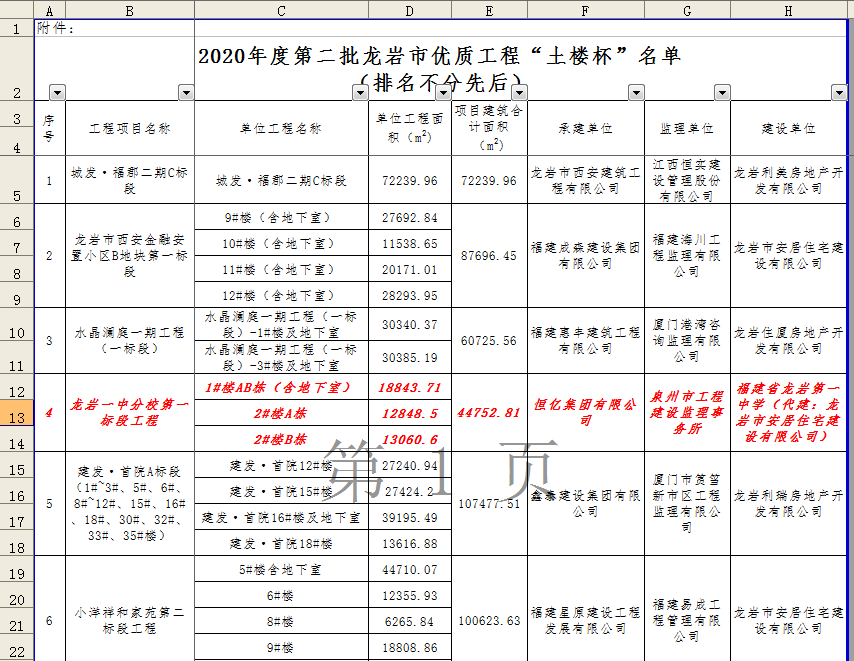Expand the filter dropdown in column C
Image resolution: width=854 pixels, height=661 pixels.
(x=360, y=92)
